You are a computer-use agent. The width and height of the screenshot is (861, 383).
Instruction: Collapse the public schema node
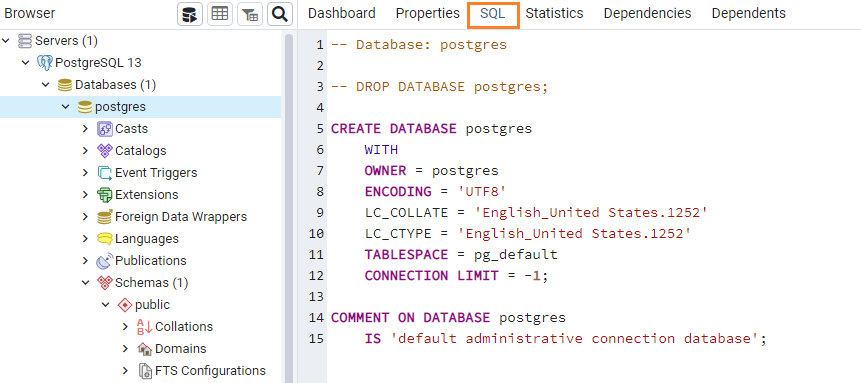106,304
